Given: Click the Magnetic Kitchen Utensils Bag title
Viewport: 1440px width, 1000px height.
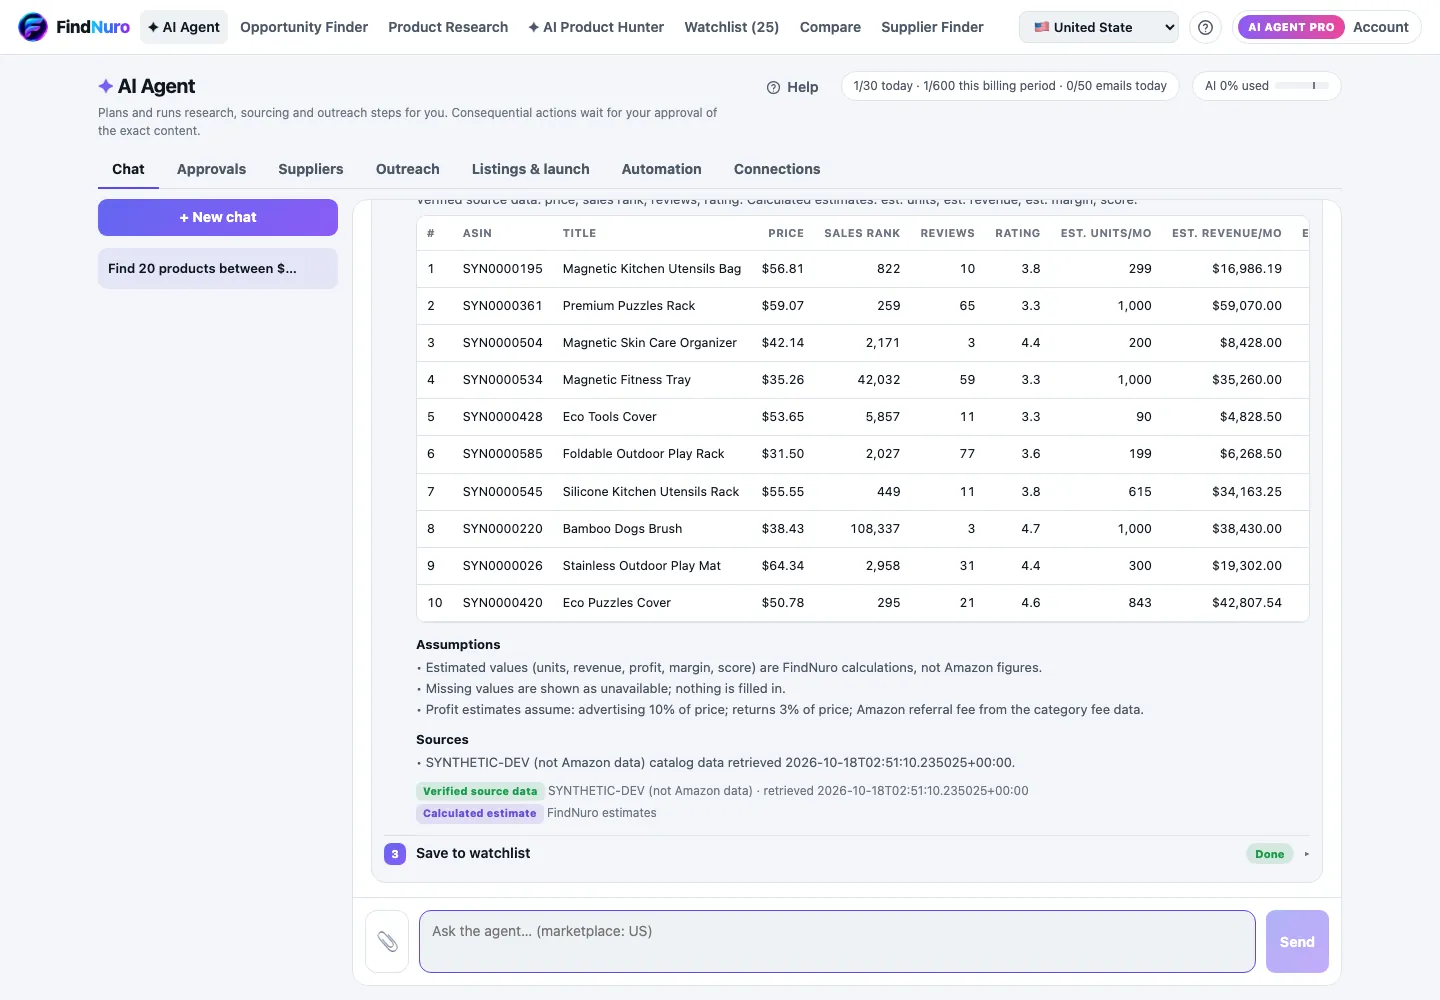Looking at the screenshot, I should click(x=652, y=269).
